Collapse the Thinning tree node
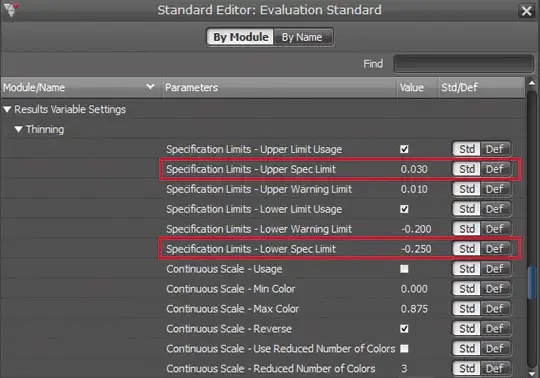The image size is (540, 378). pyautogui.click(x=19, y=129)
